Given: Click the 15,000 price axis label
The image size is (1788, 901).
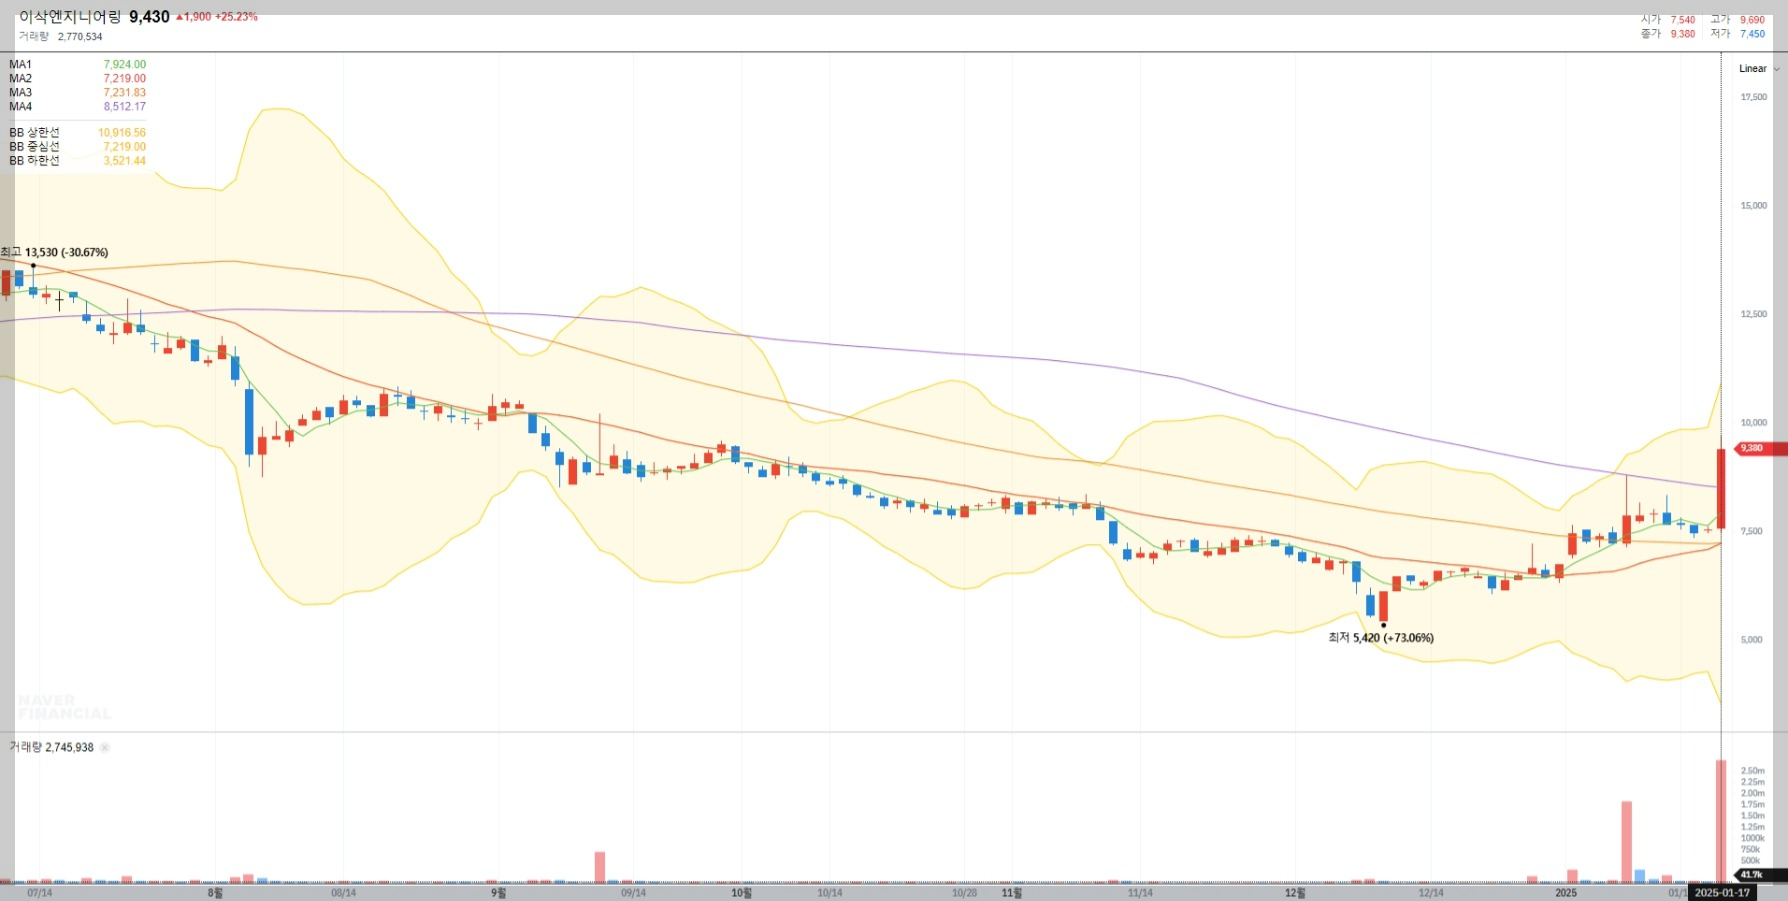Looking at the screenshot, I should pyautogui.click(x=1754, y=206).
